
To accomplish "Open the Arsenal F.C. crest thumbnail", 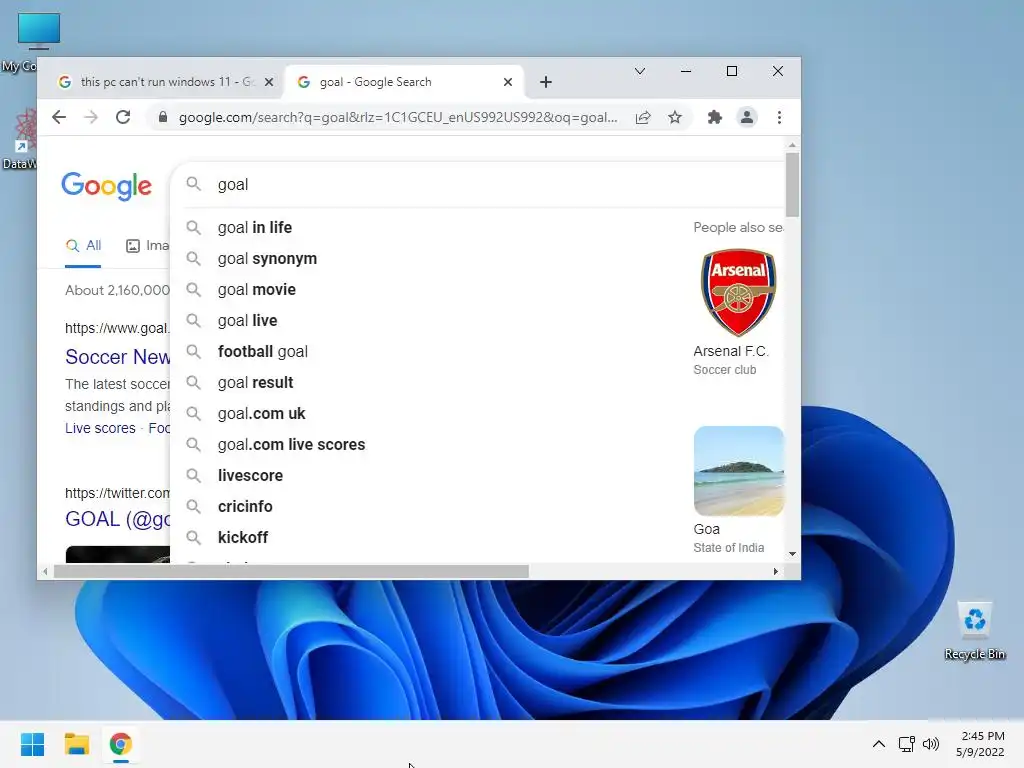I will point(738,293).
